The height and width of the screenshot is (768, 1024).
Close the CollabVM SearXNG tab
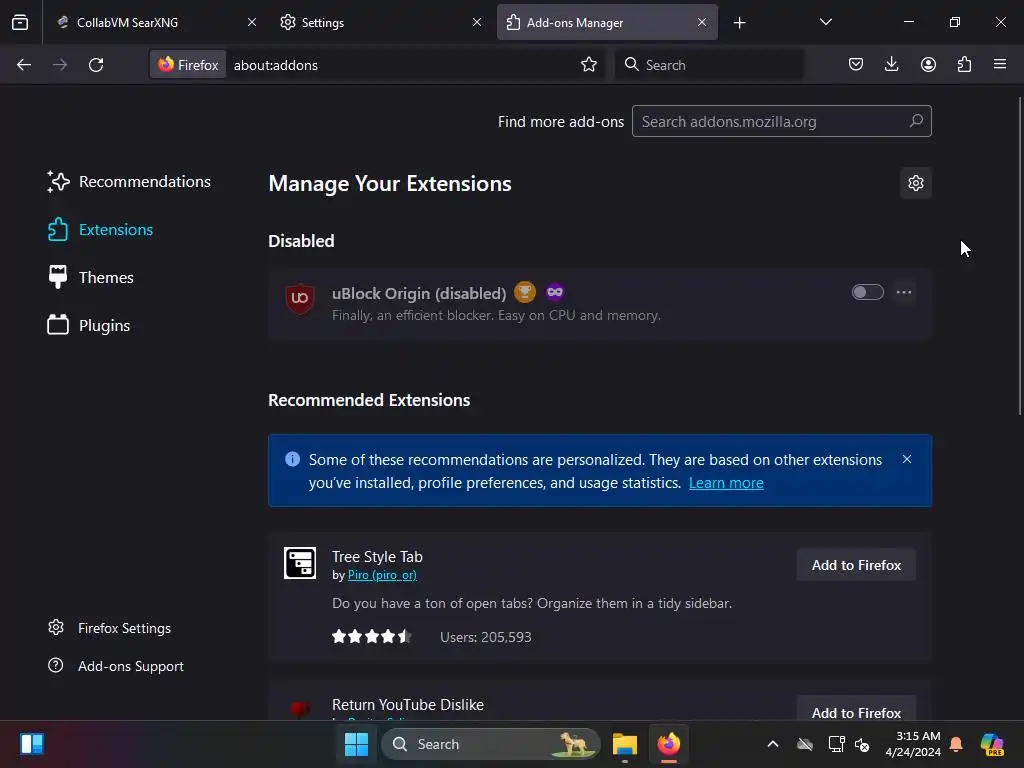(252, 22)
